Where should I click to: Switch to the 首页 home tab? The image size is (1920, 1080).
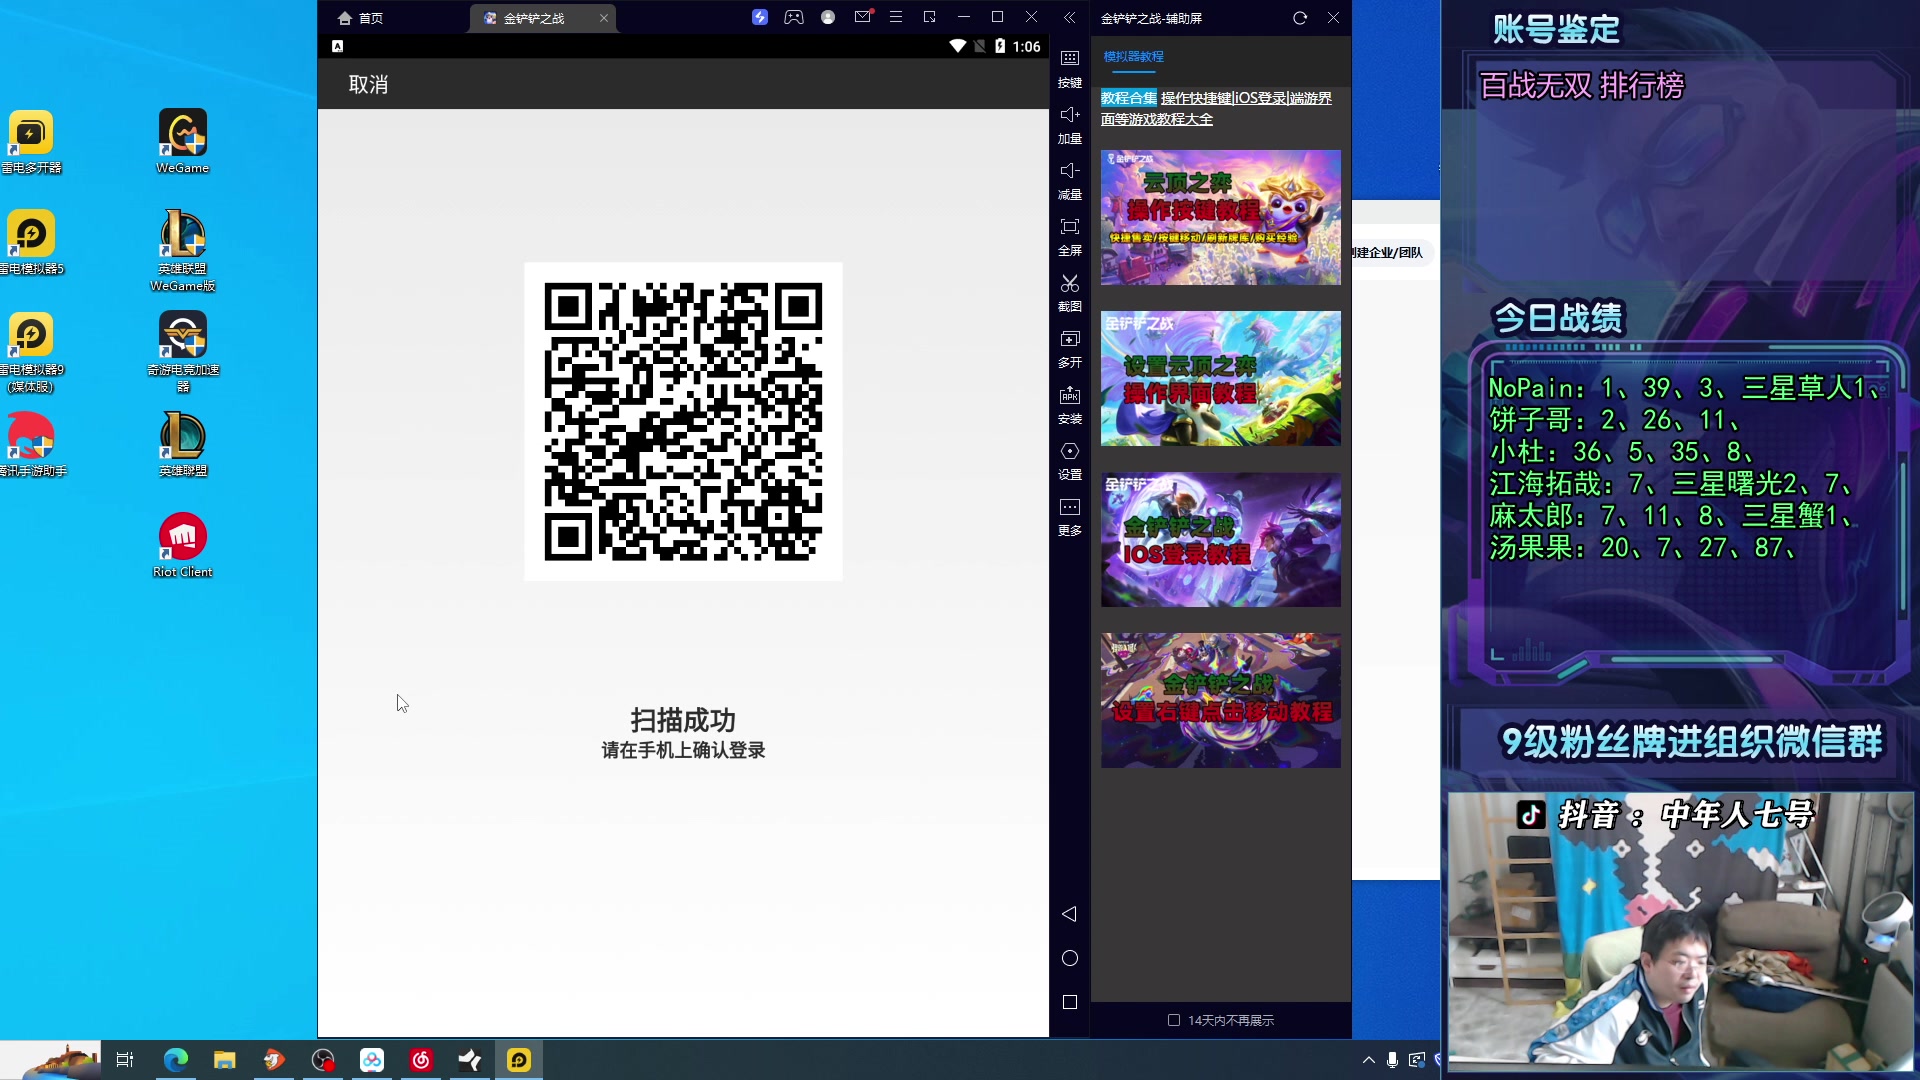point(361,18)
